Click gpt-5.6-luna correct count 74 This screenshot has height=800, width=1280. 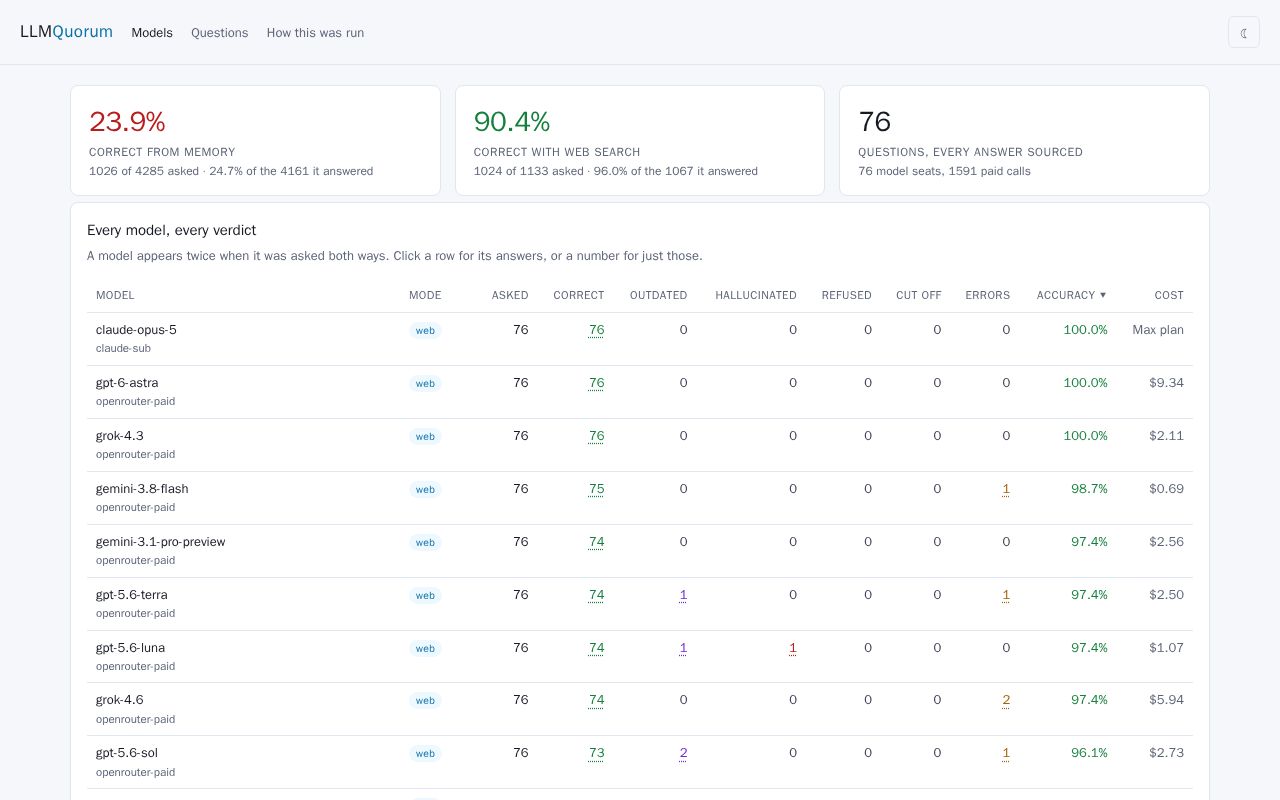(x=596, y=648)
